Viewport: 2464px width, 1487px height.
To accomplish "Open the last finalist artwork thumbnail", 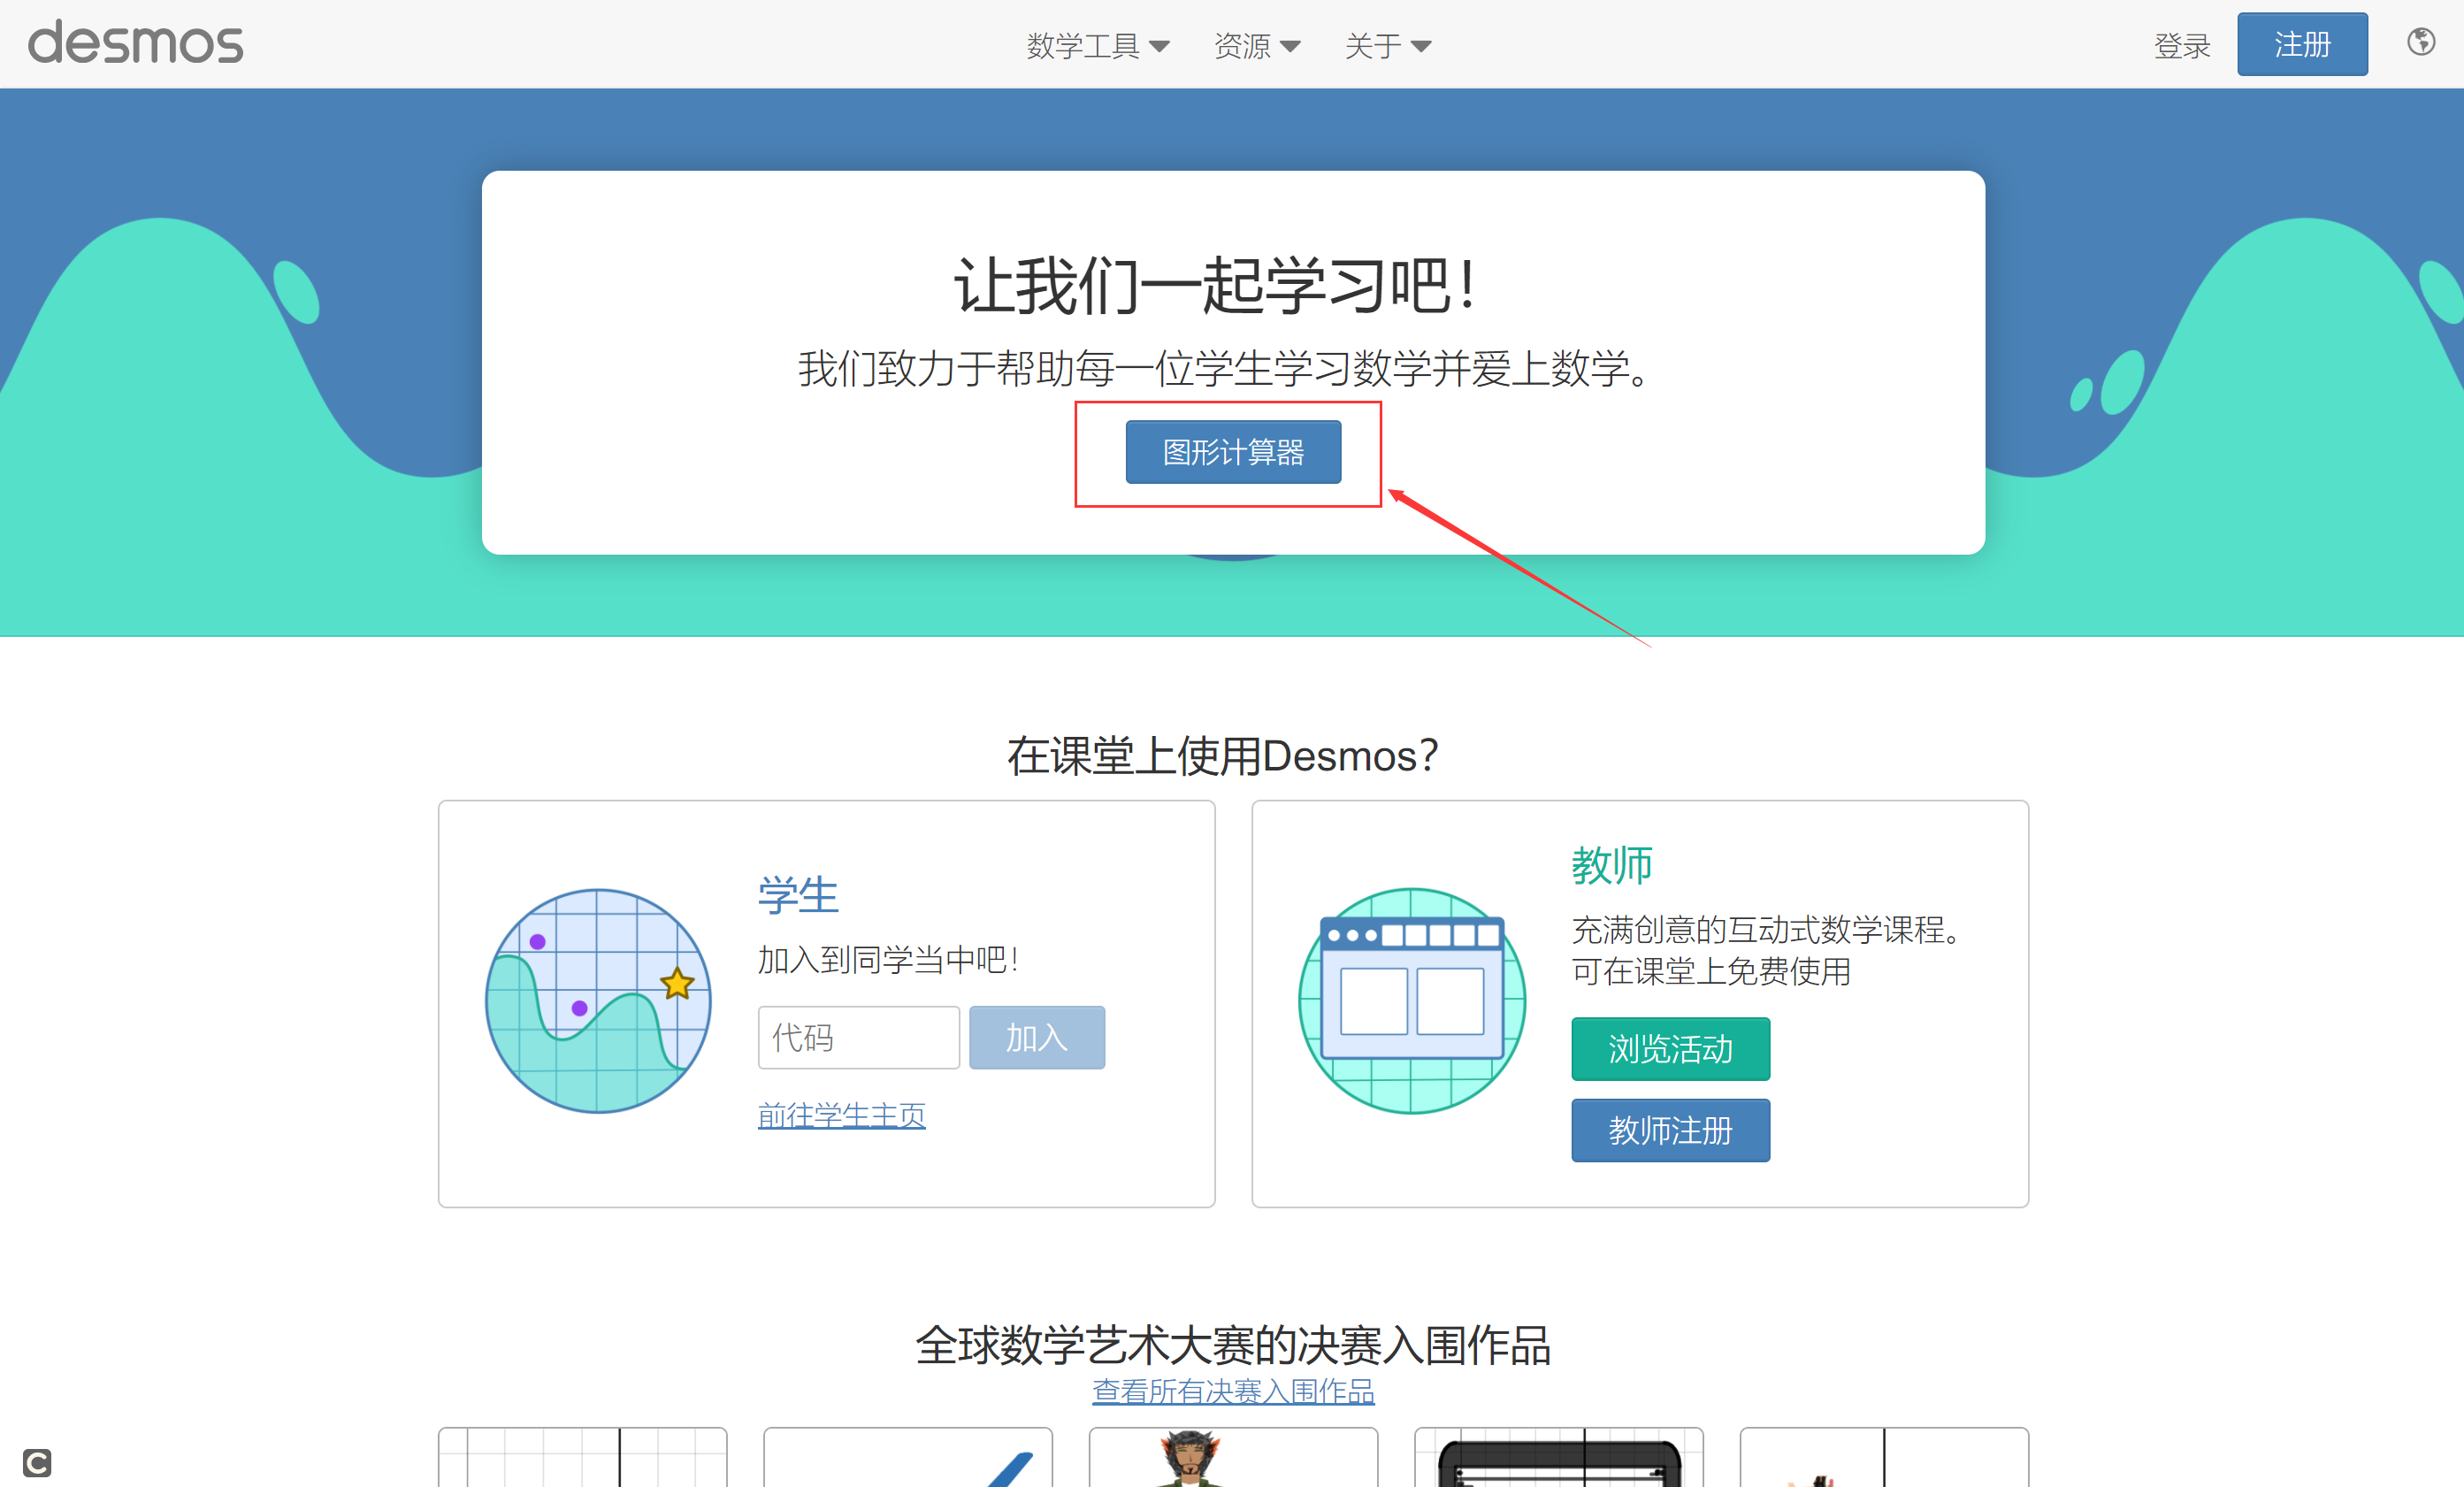I will [1883, 1458].
